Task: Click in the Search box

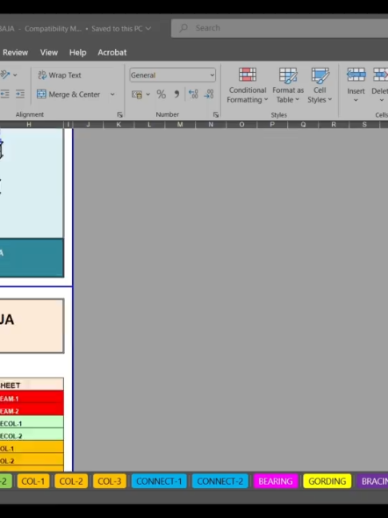Action: coord(279,28)
